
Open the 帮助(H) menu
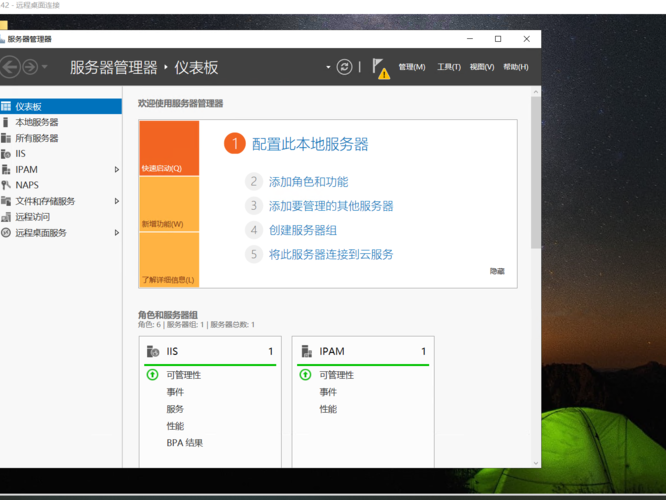(516, 67)
